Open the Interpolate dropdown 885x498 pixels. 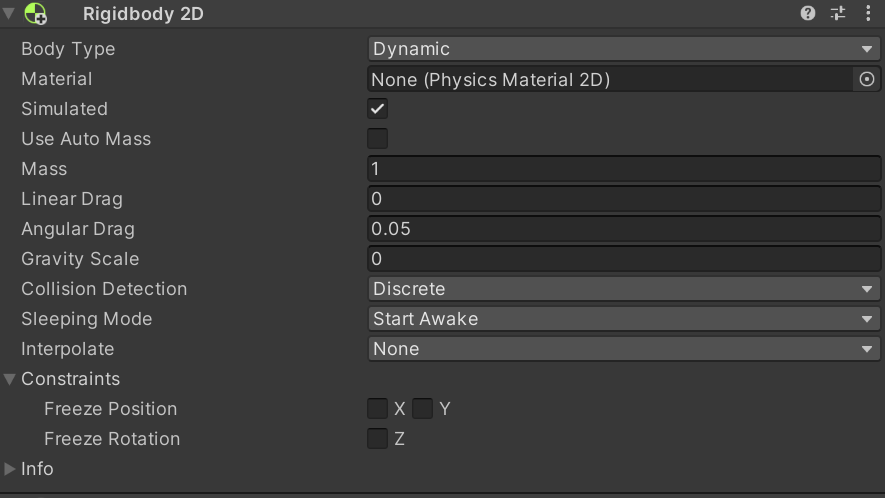click(624, 349)
